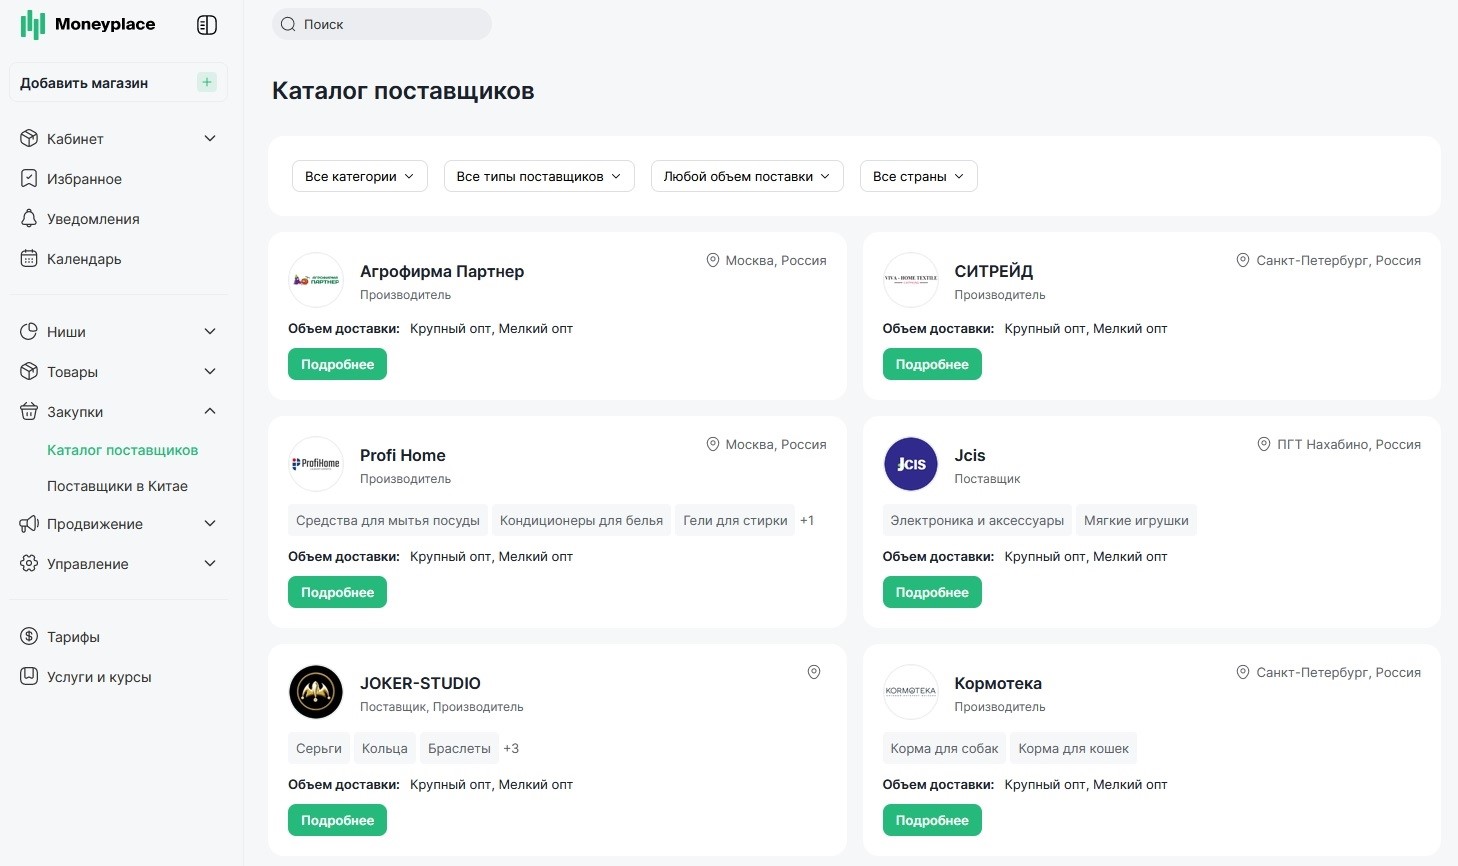The image size is (1458, 866).
Task: Click Подробнее for Profi Home
Action: [x=337, y=592]
